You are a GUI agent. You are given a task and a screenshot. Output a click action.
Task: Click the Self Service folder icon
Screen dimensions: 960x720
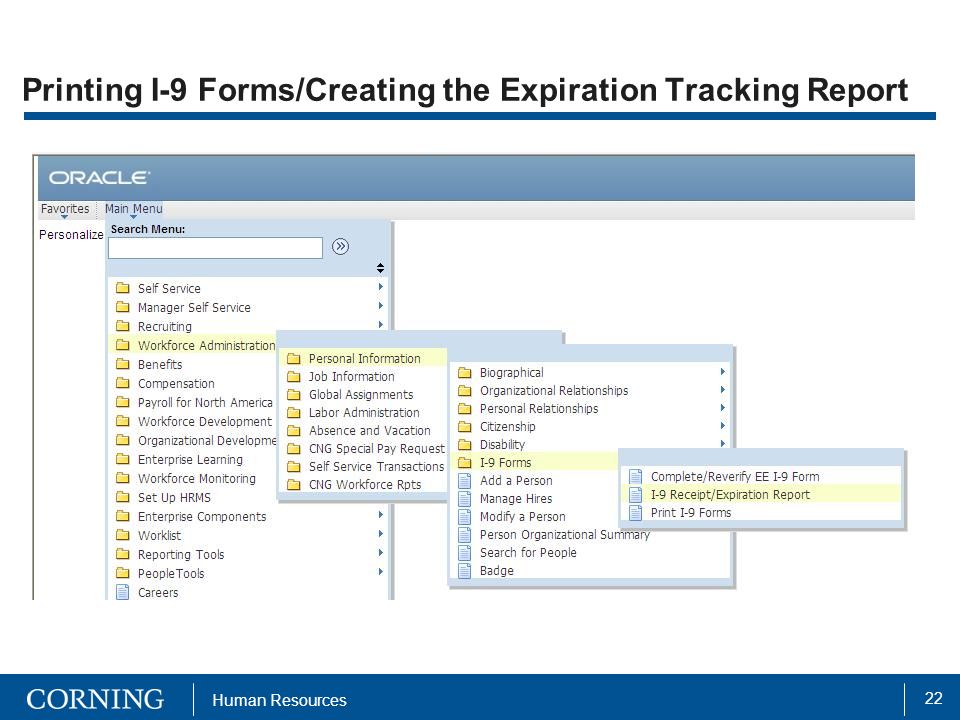tap(122, 288)
